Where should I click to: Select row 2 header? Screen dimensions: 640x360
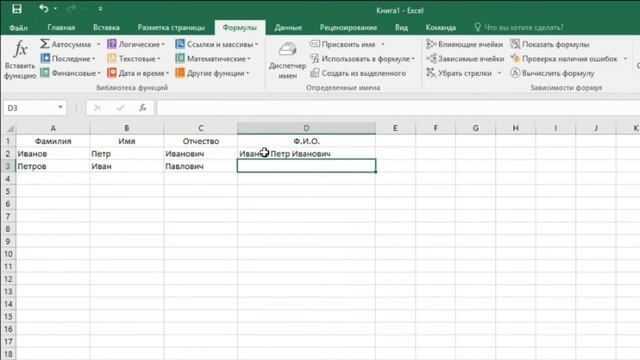(x=8, y=153)
